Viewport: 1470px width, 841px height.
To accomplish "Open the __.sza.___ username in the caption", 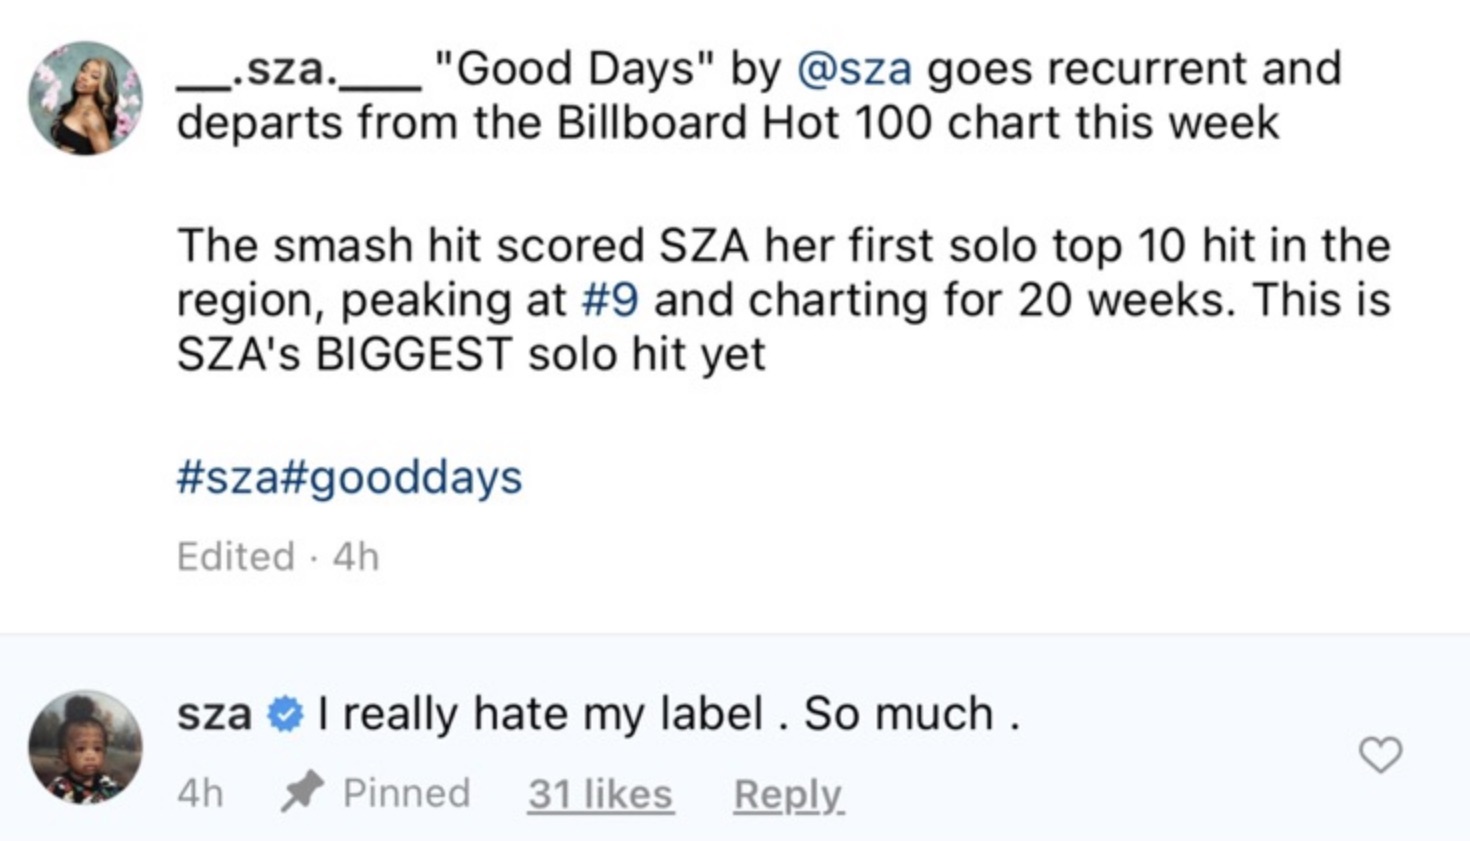I will [298, 70].
